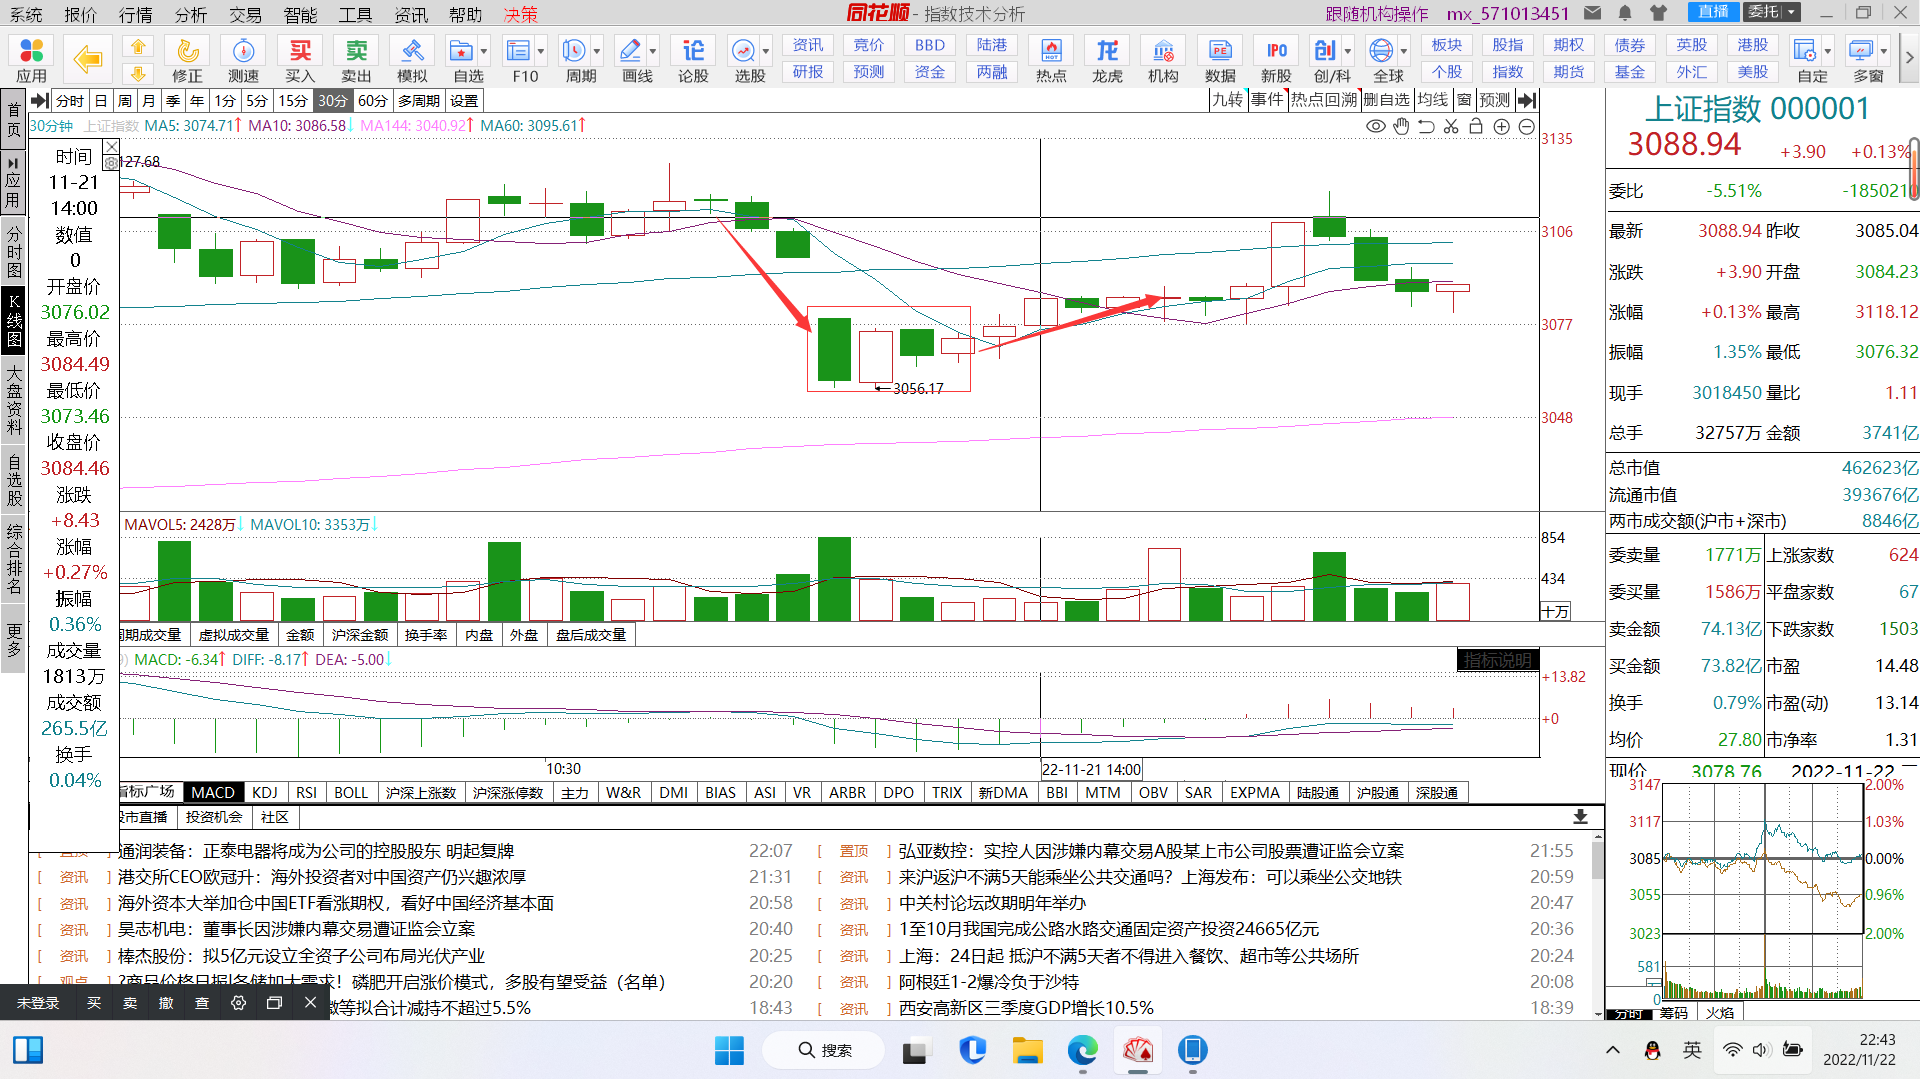Expand the 创/科 dropdown arrow
This screenshot has width=1920, height=1079.
(x=1348, y=51)
